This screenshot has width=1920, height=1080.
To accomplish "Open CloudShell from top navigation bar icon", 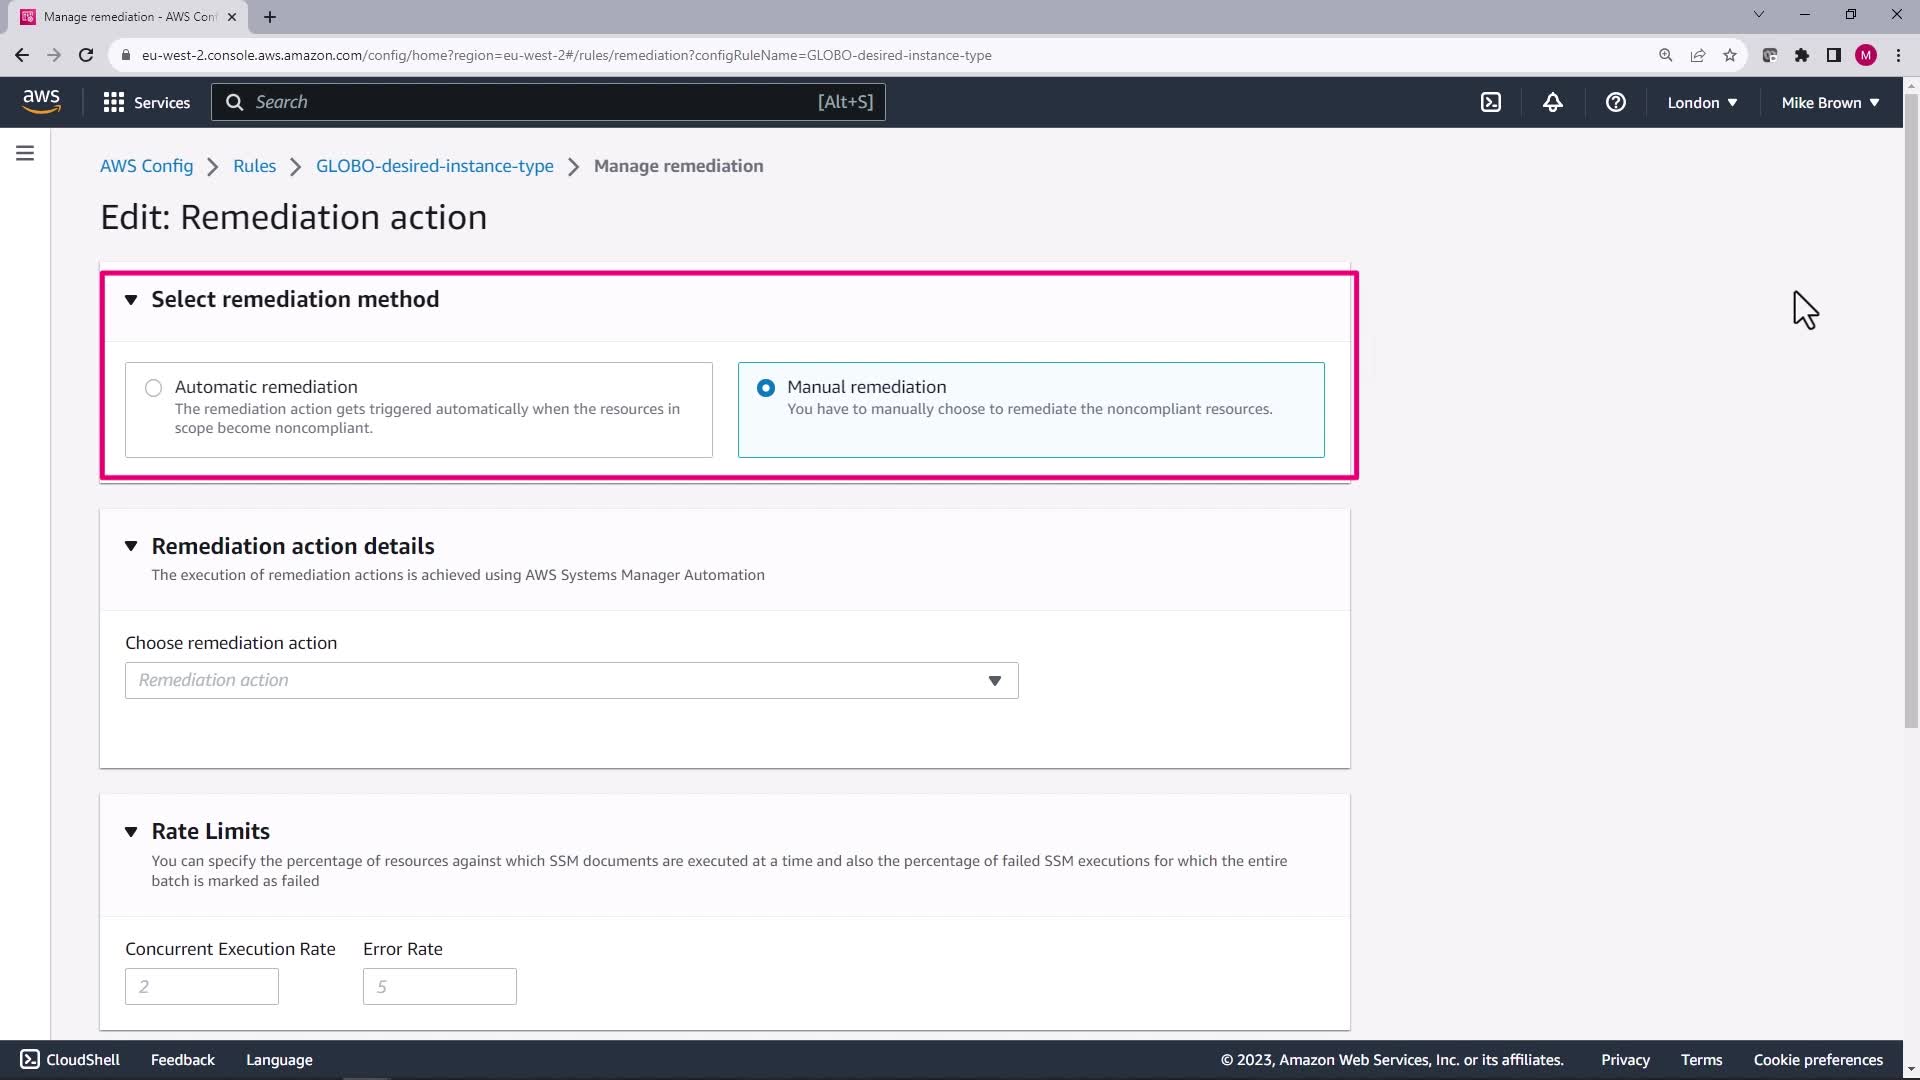I will coord(1490,102).
